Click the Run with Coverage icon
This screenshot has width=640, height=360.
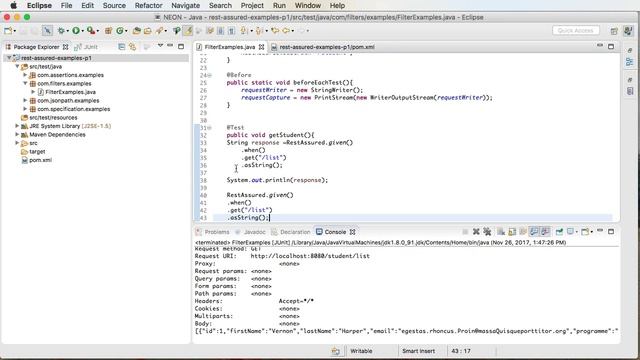tap(91, 31)
